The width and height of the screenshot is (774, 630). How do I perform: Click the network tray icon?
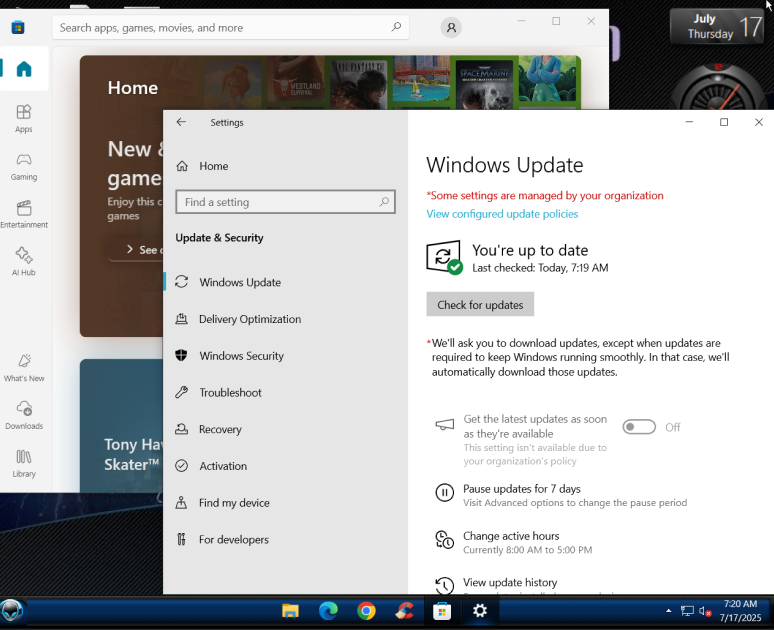pos(687,611)
